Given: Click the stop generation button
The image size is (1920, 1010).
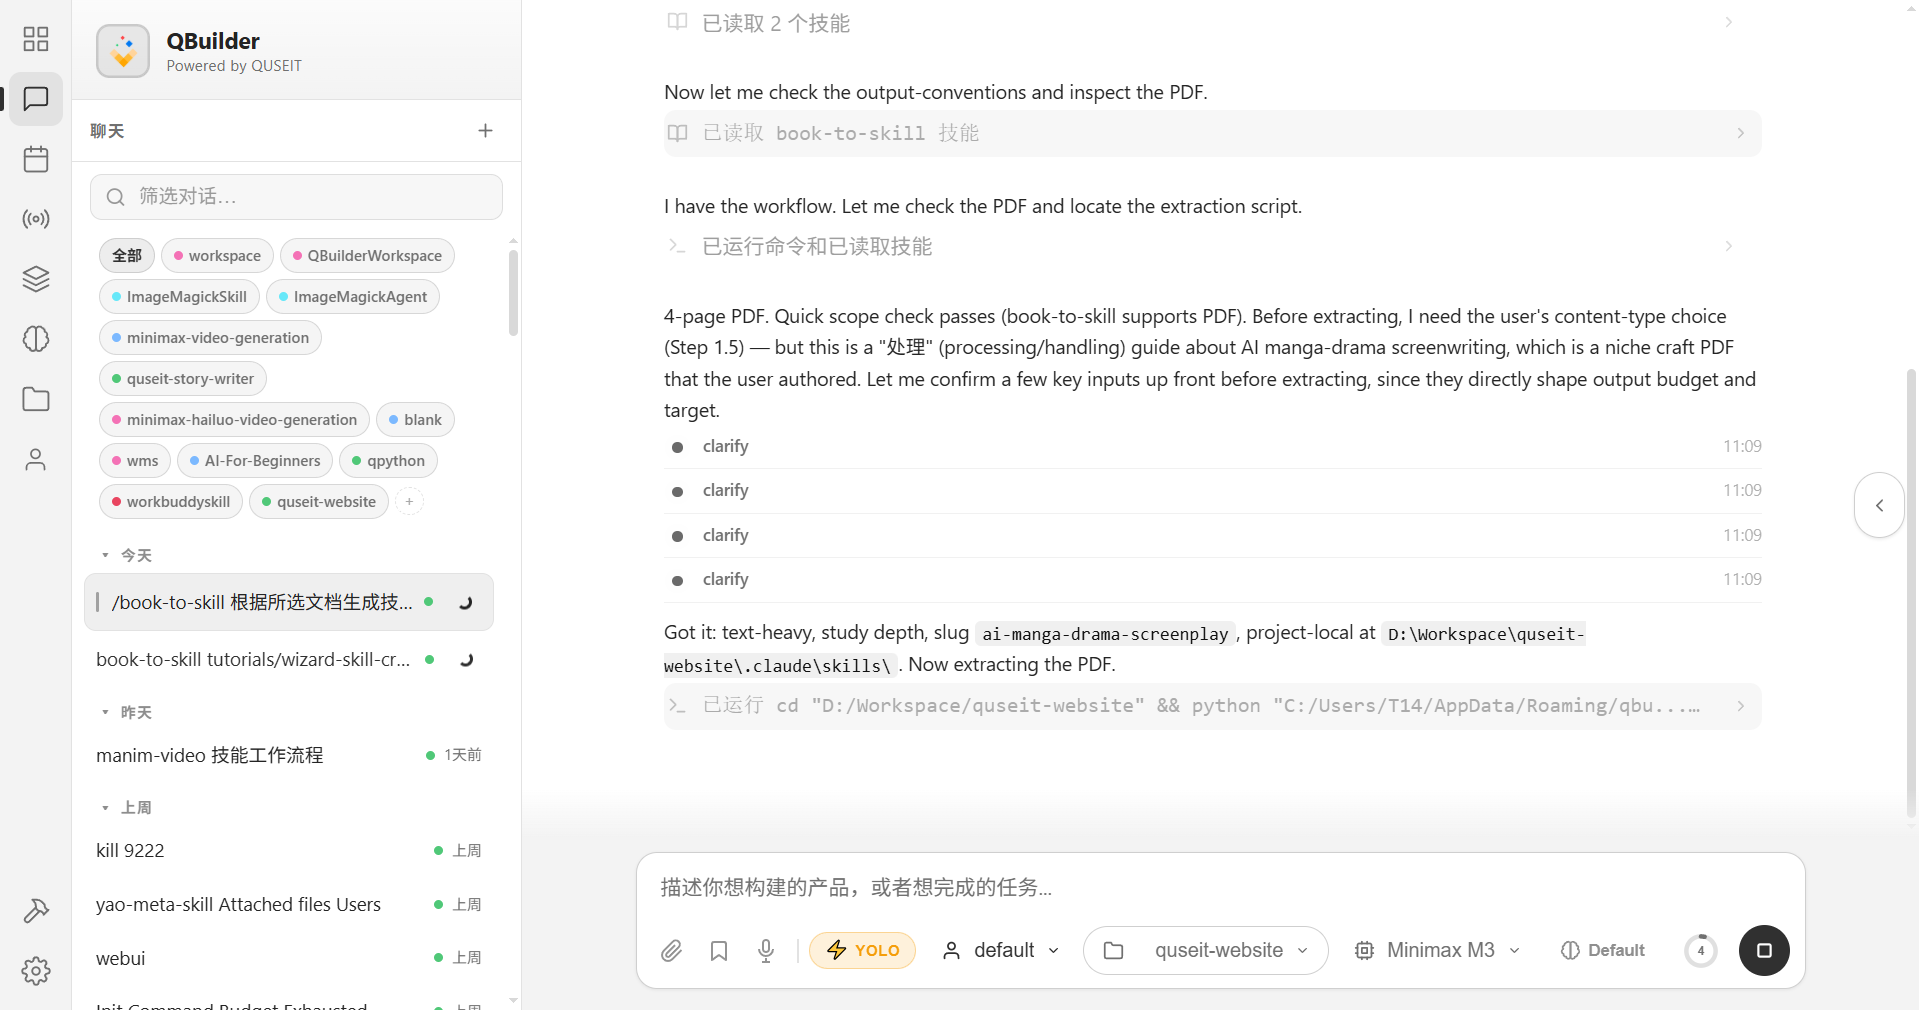Looking at the screenshot, I should click(1764, 951).
